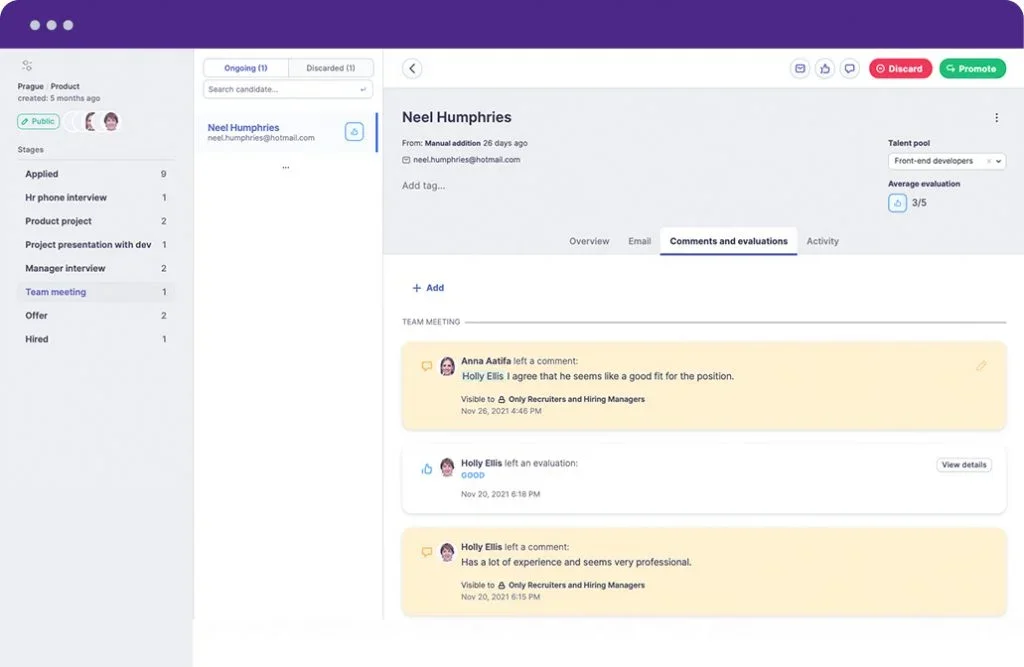Open the three-dot candidate options menu

coord(996,118)
